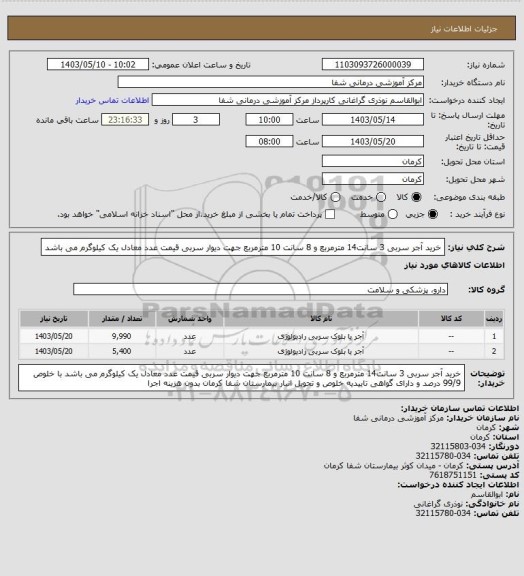
Task: Click the اطلاعات کالاهای مورد نیاز section heading
Action: 455,265
